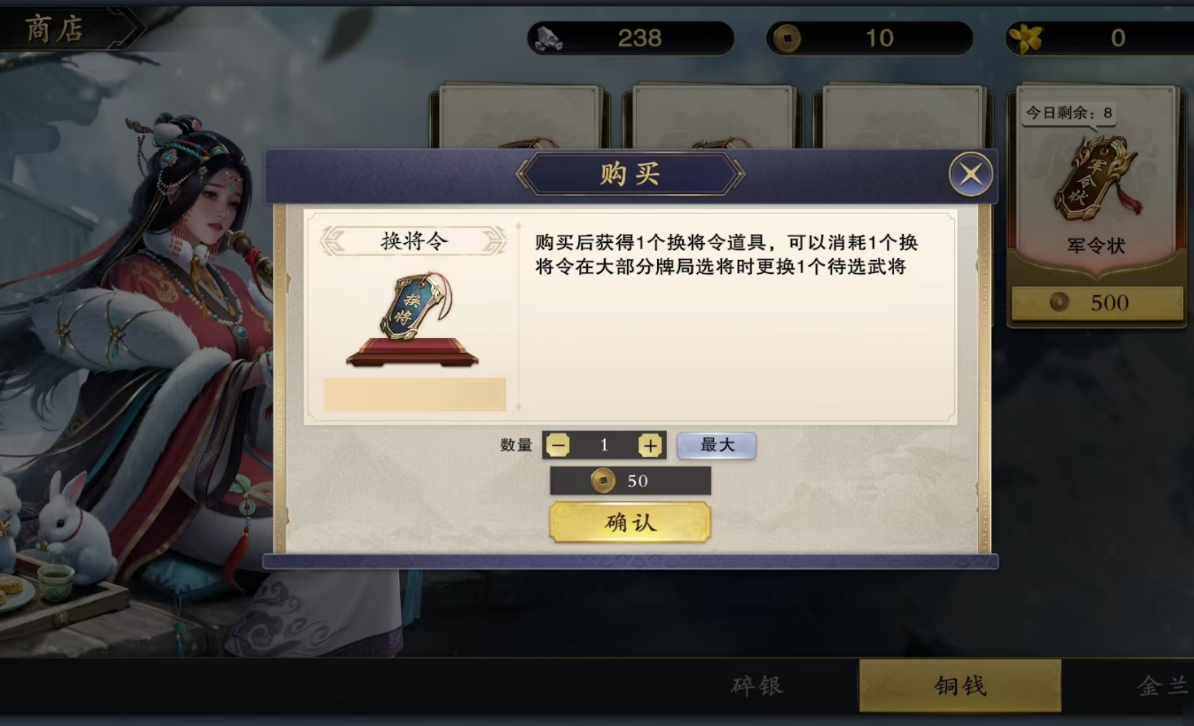Click the silver ingot currency icon
Viewport: 1194px width, 726px height.
548,38
